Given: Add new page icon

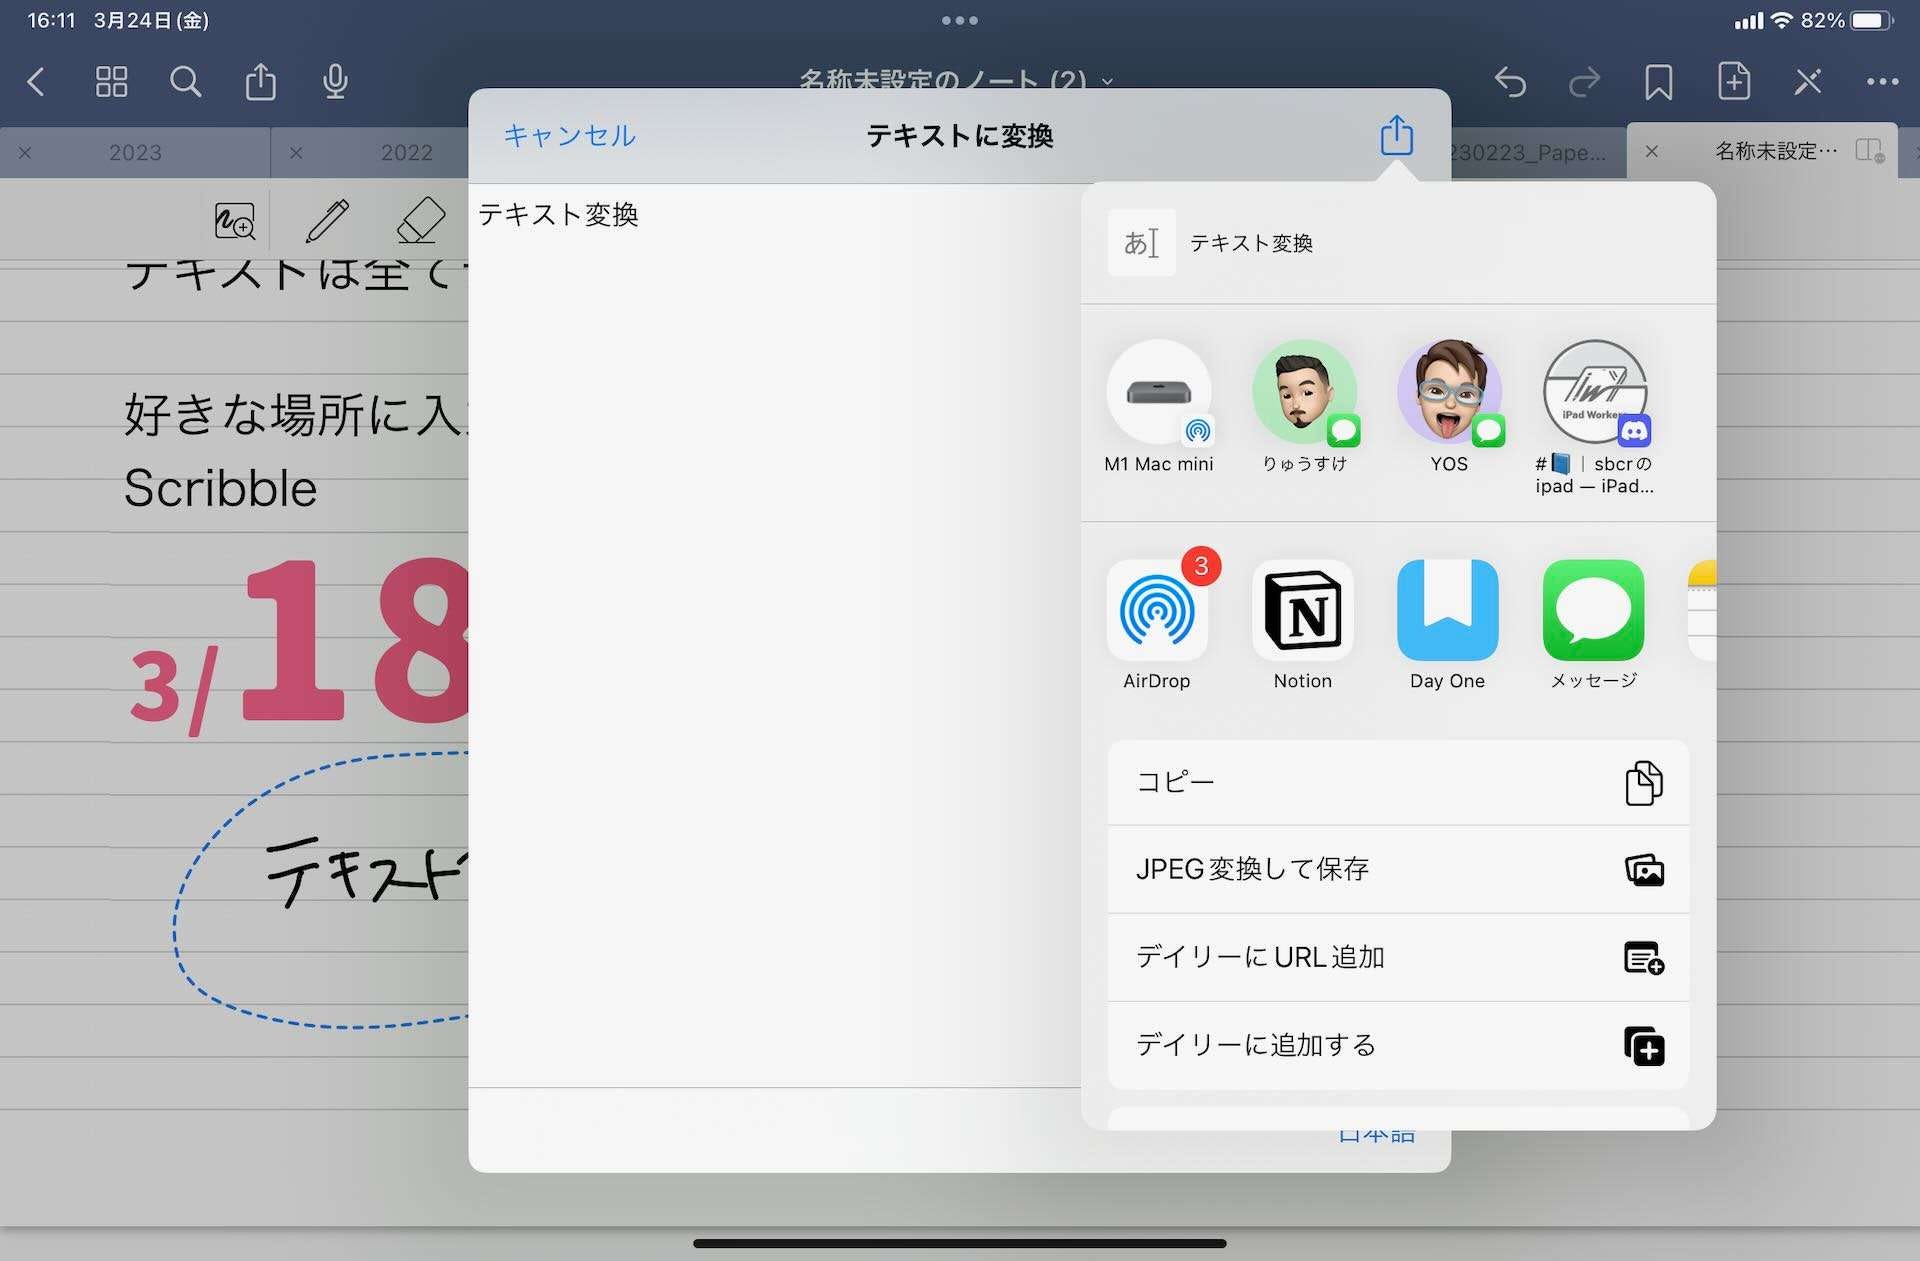Looking at the screenshot, I should pos(1733,82).
